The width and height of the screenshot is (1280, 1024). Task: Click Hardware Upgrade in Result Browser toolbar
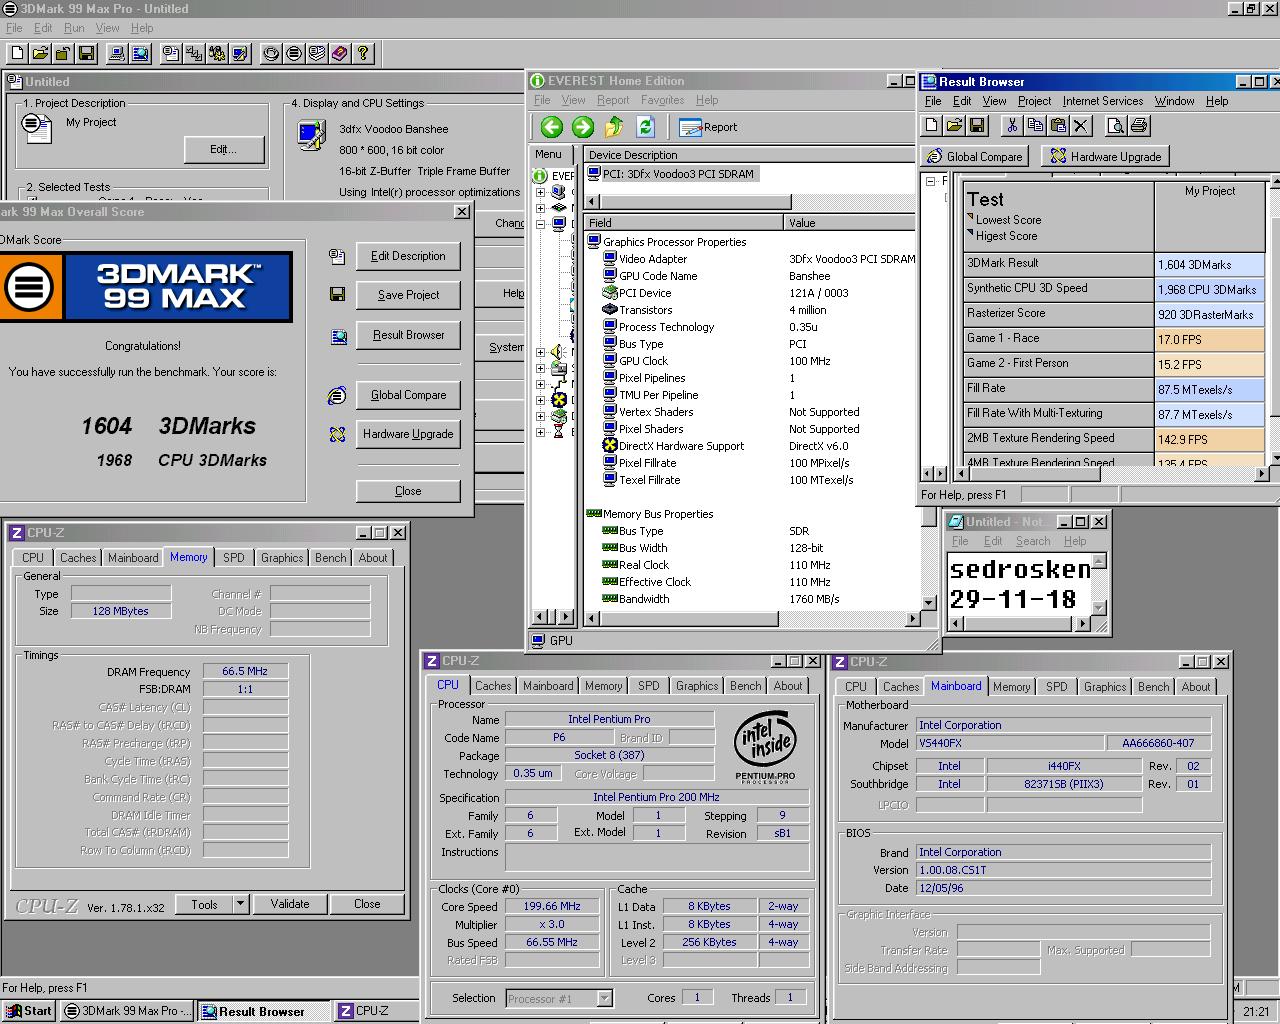[x=1105, y=156]
